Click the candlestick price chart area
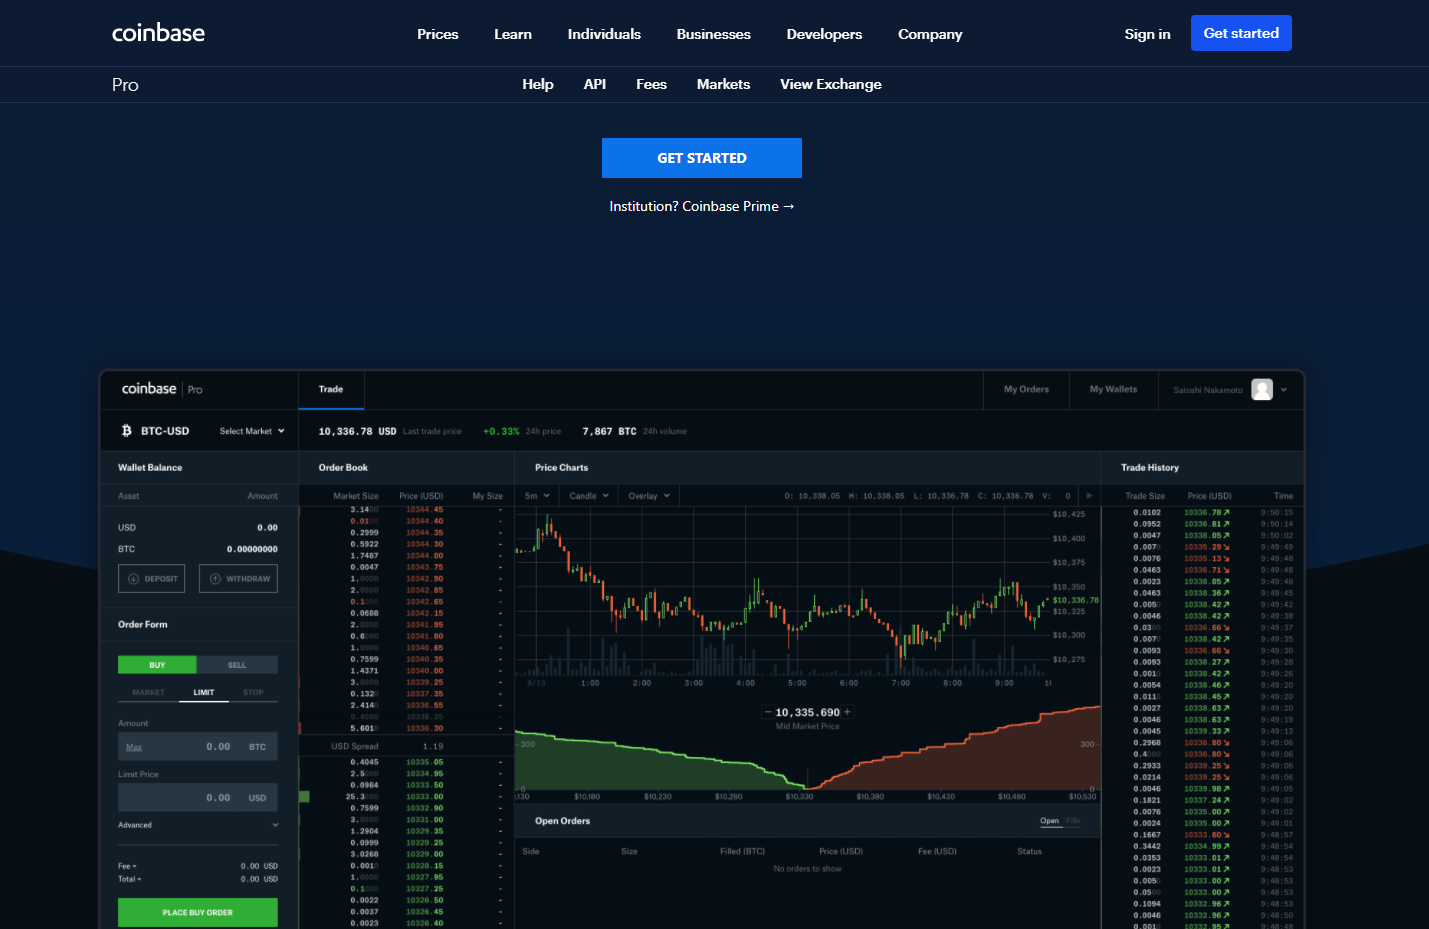1429x929 pixels. coord(782,594)
